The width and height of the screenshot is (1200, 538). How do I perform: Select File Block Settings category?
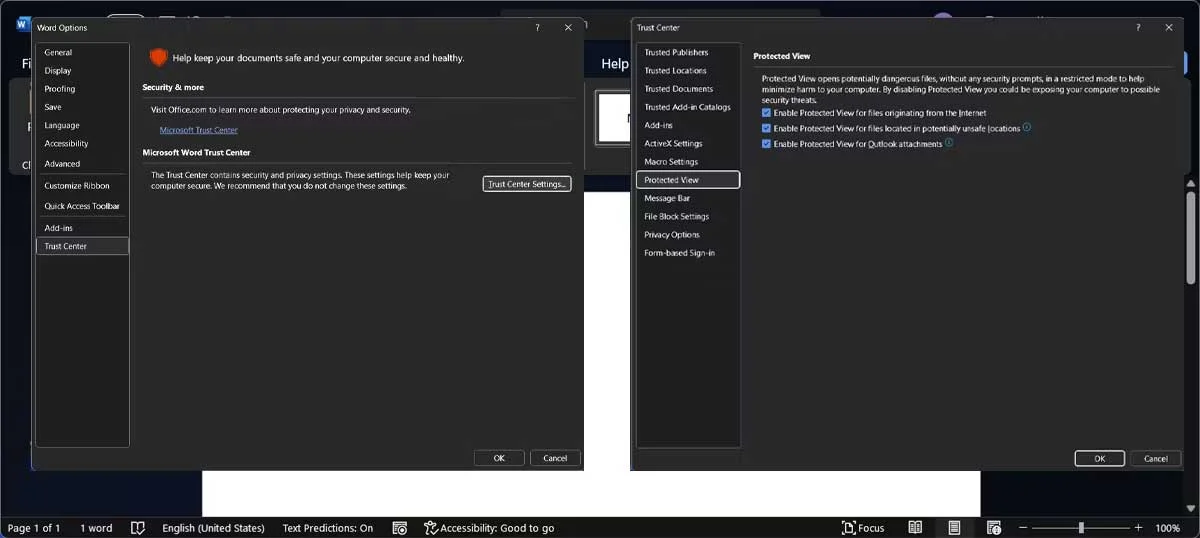[x=676, y=216]
